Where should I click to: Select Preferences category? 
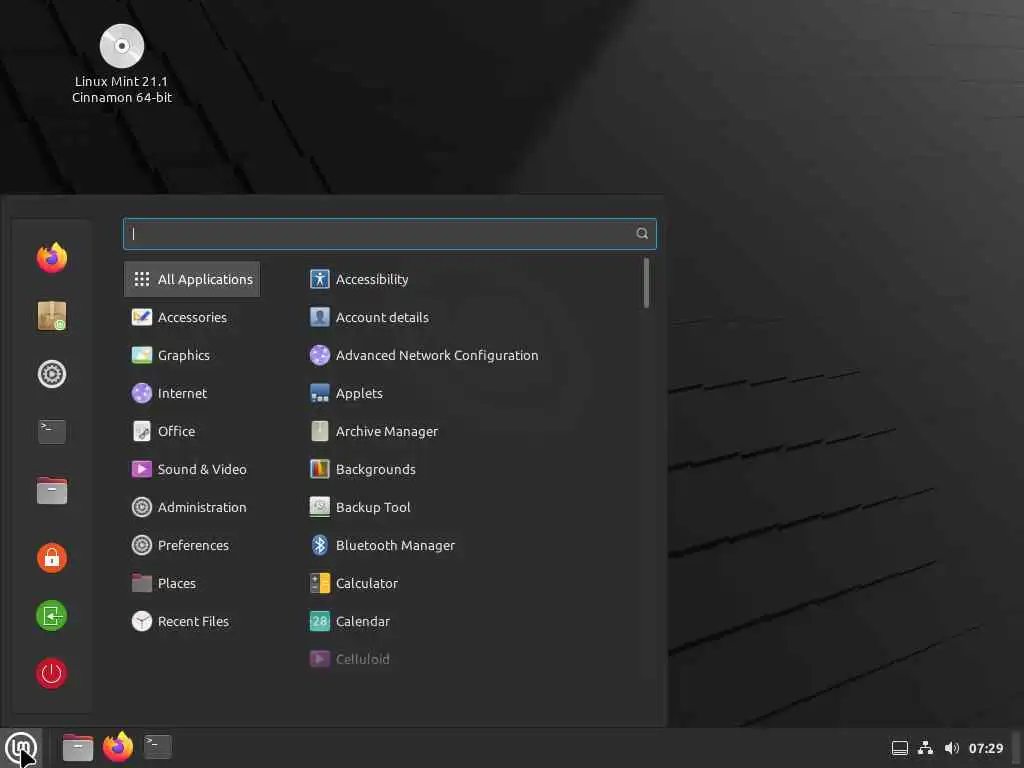pyautogui.click(x=180, y=545)
